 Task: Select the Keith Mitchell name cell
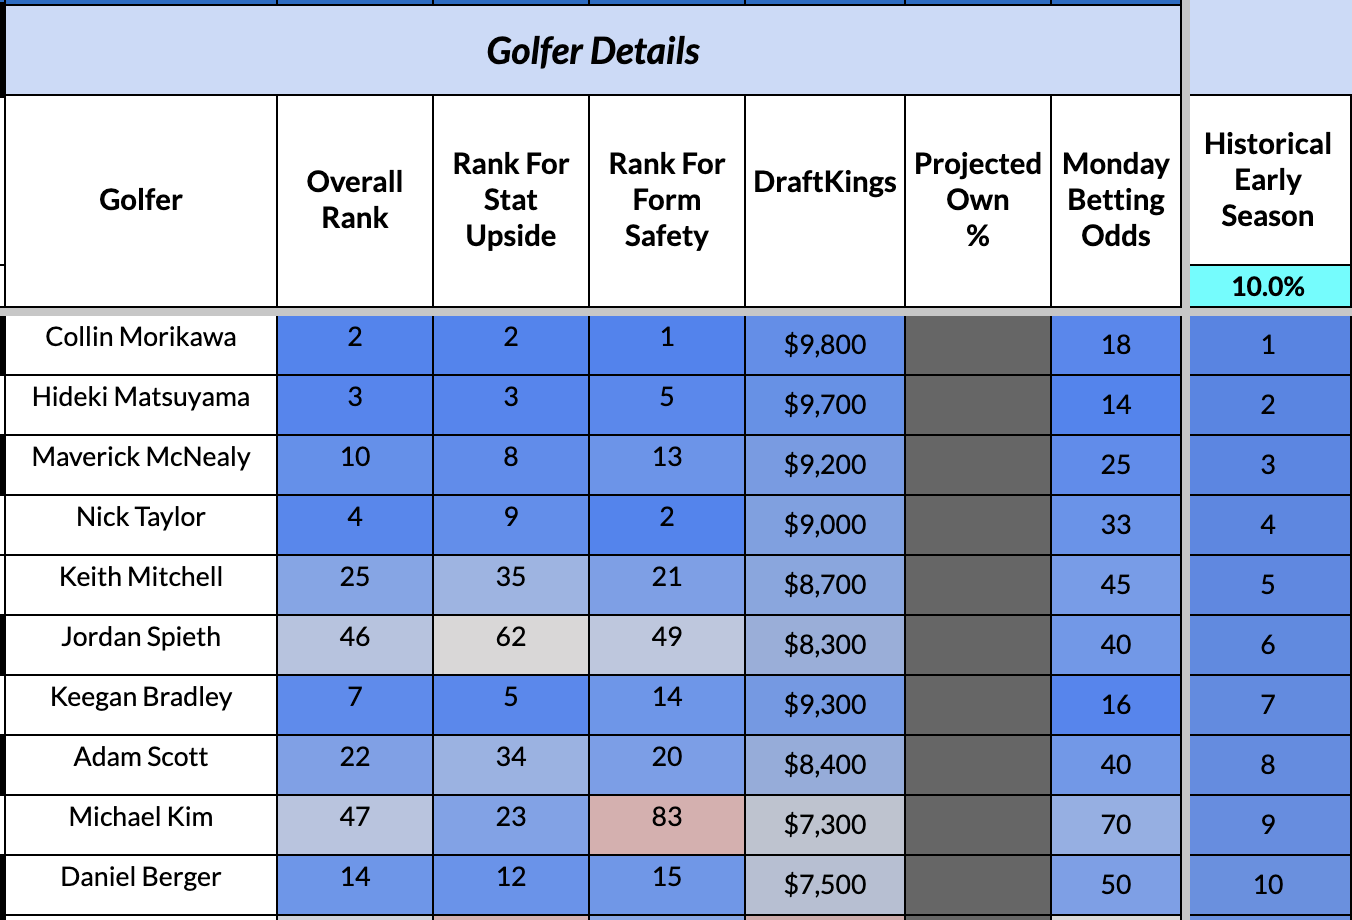pyautogui.click(x=141, y=577)
